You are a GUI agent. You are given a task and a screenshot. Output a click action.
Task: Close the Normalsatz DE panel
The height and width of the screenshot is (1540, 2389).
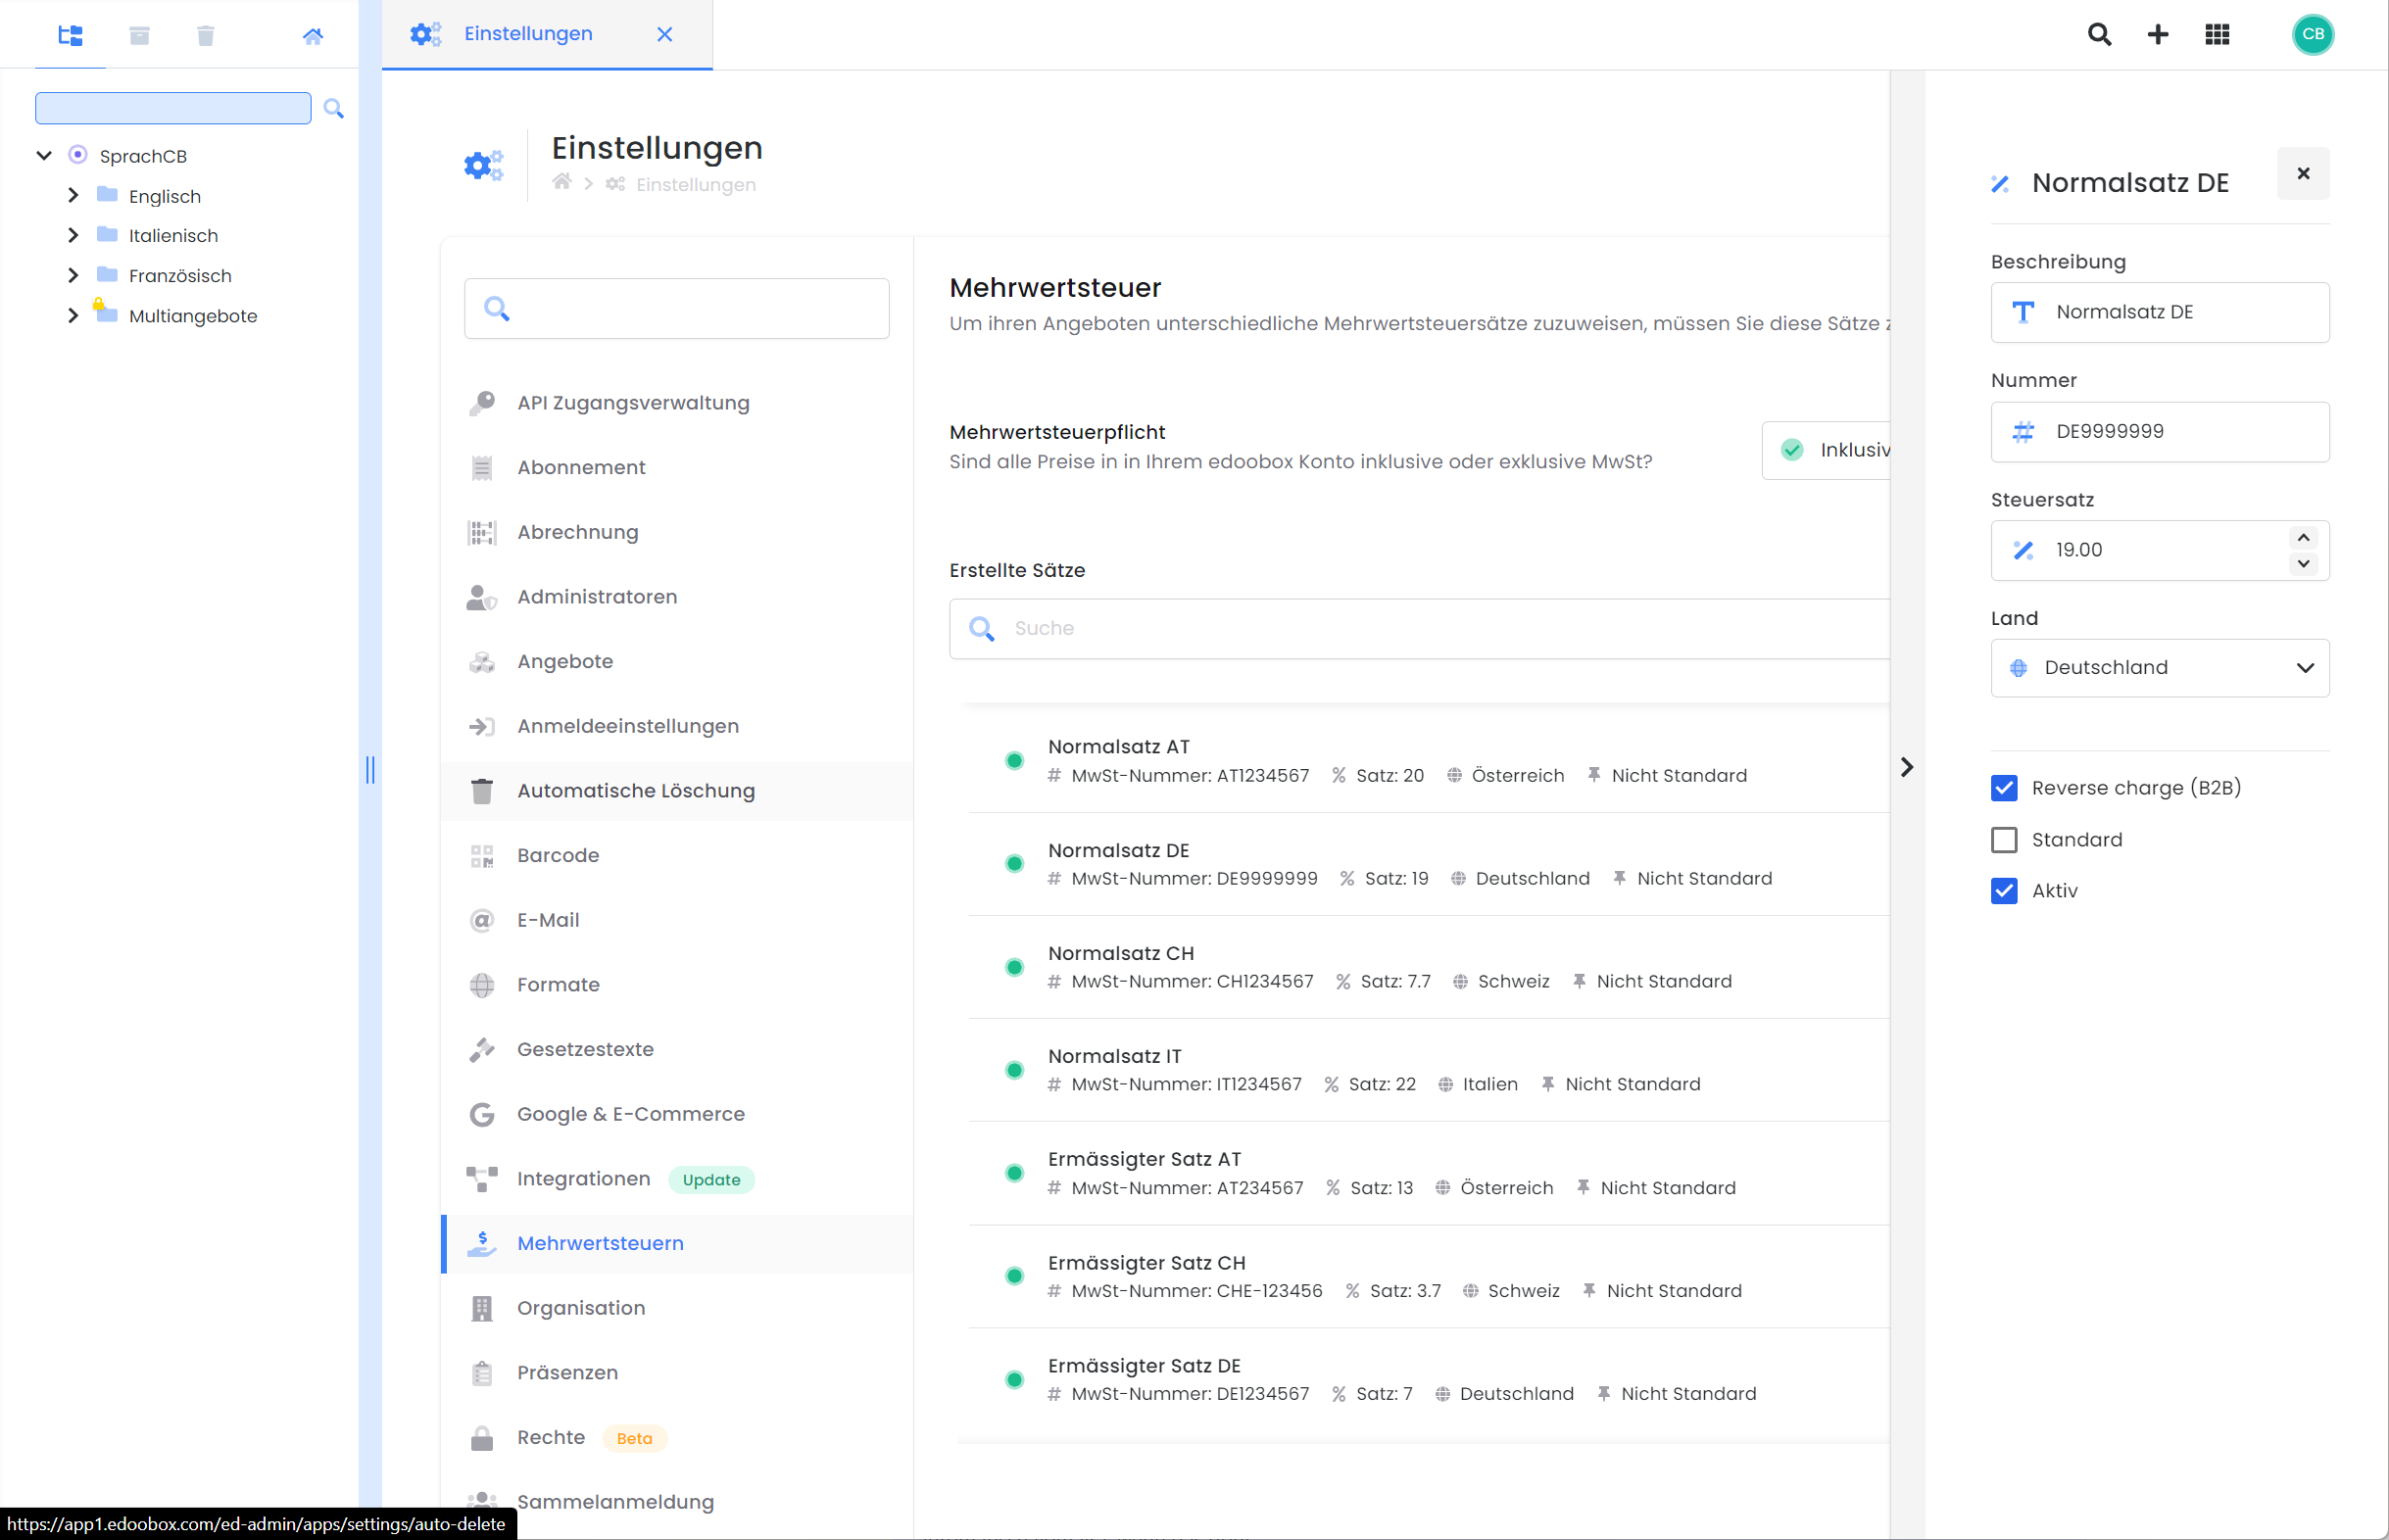coord(2303,174)
